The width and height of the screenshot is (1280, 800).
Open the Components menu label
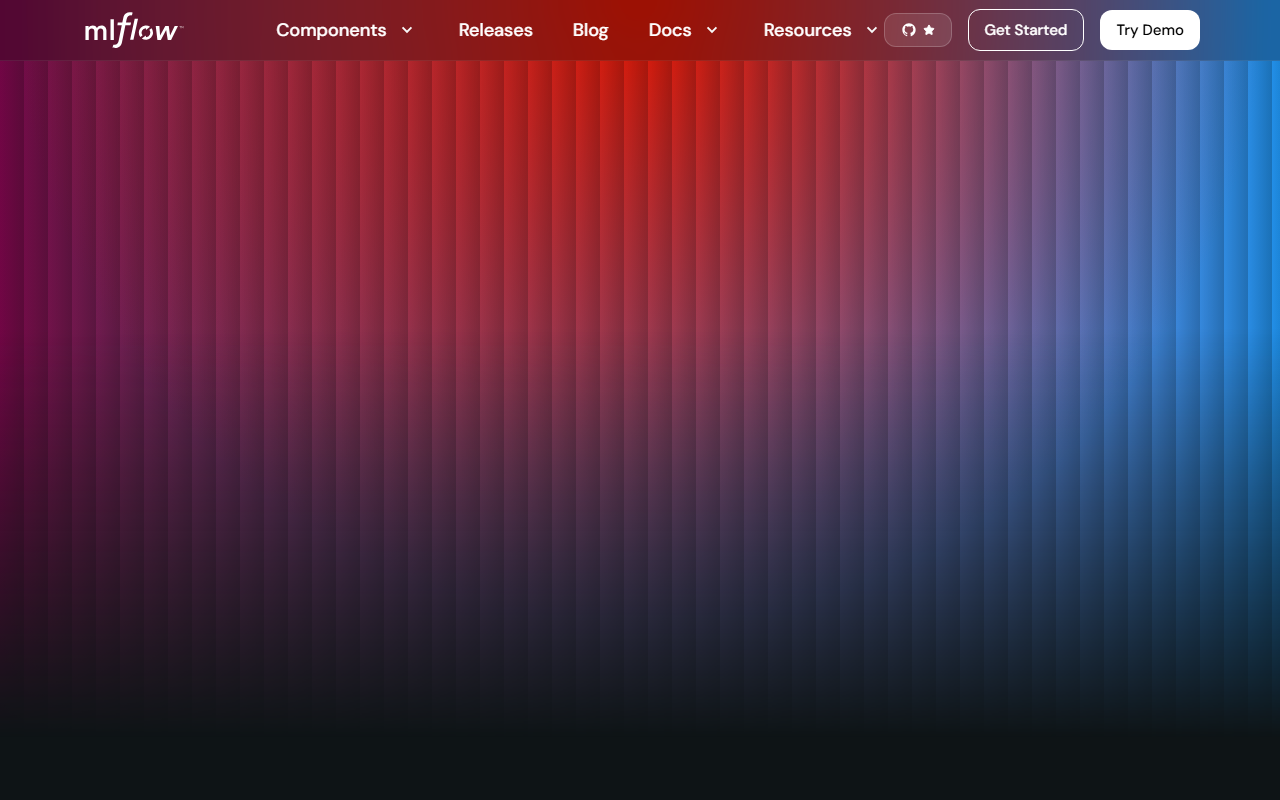click(x=331, y=30)
